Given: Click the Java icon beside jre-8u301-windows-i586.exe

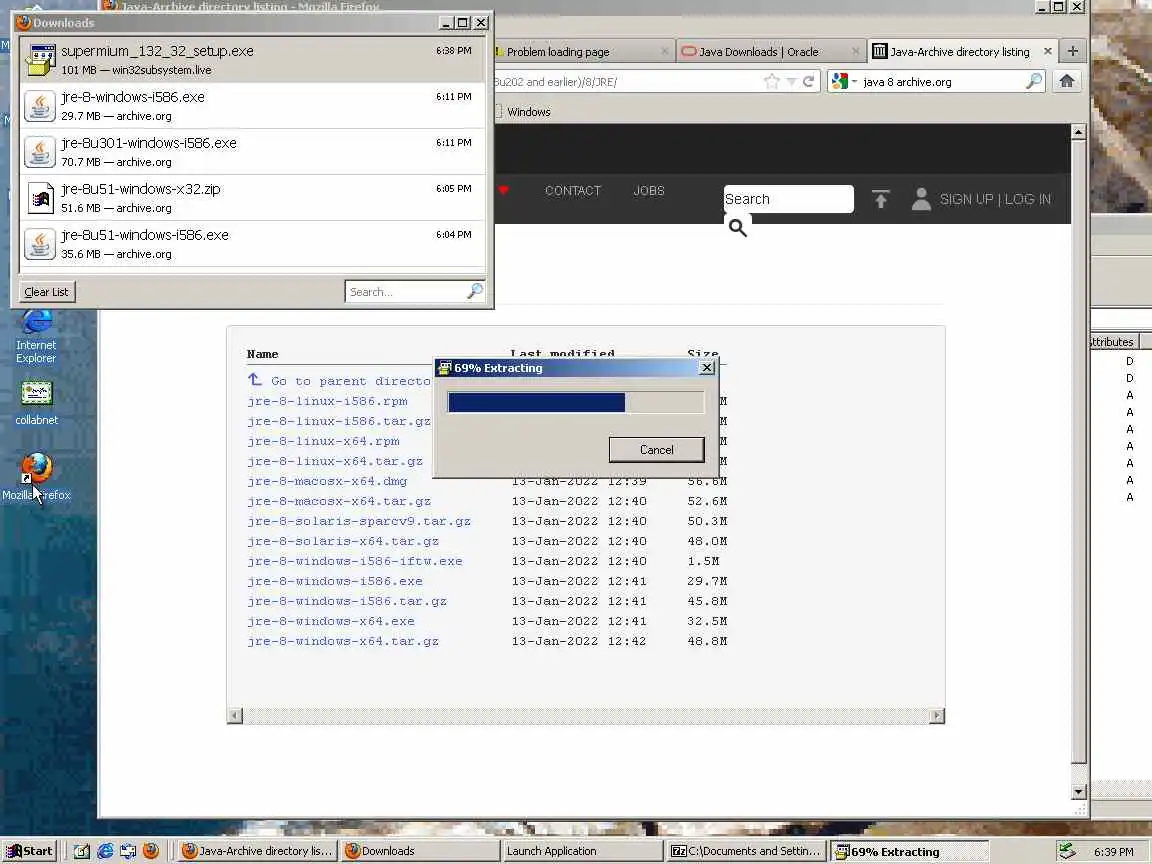Looking at the screenshot, I should [x=40, y=152].
